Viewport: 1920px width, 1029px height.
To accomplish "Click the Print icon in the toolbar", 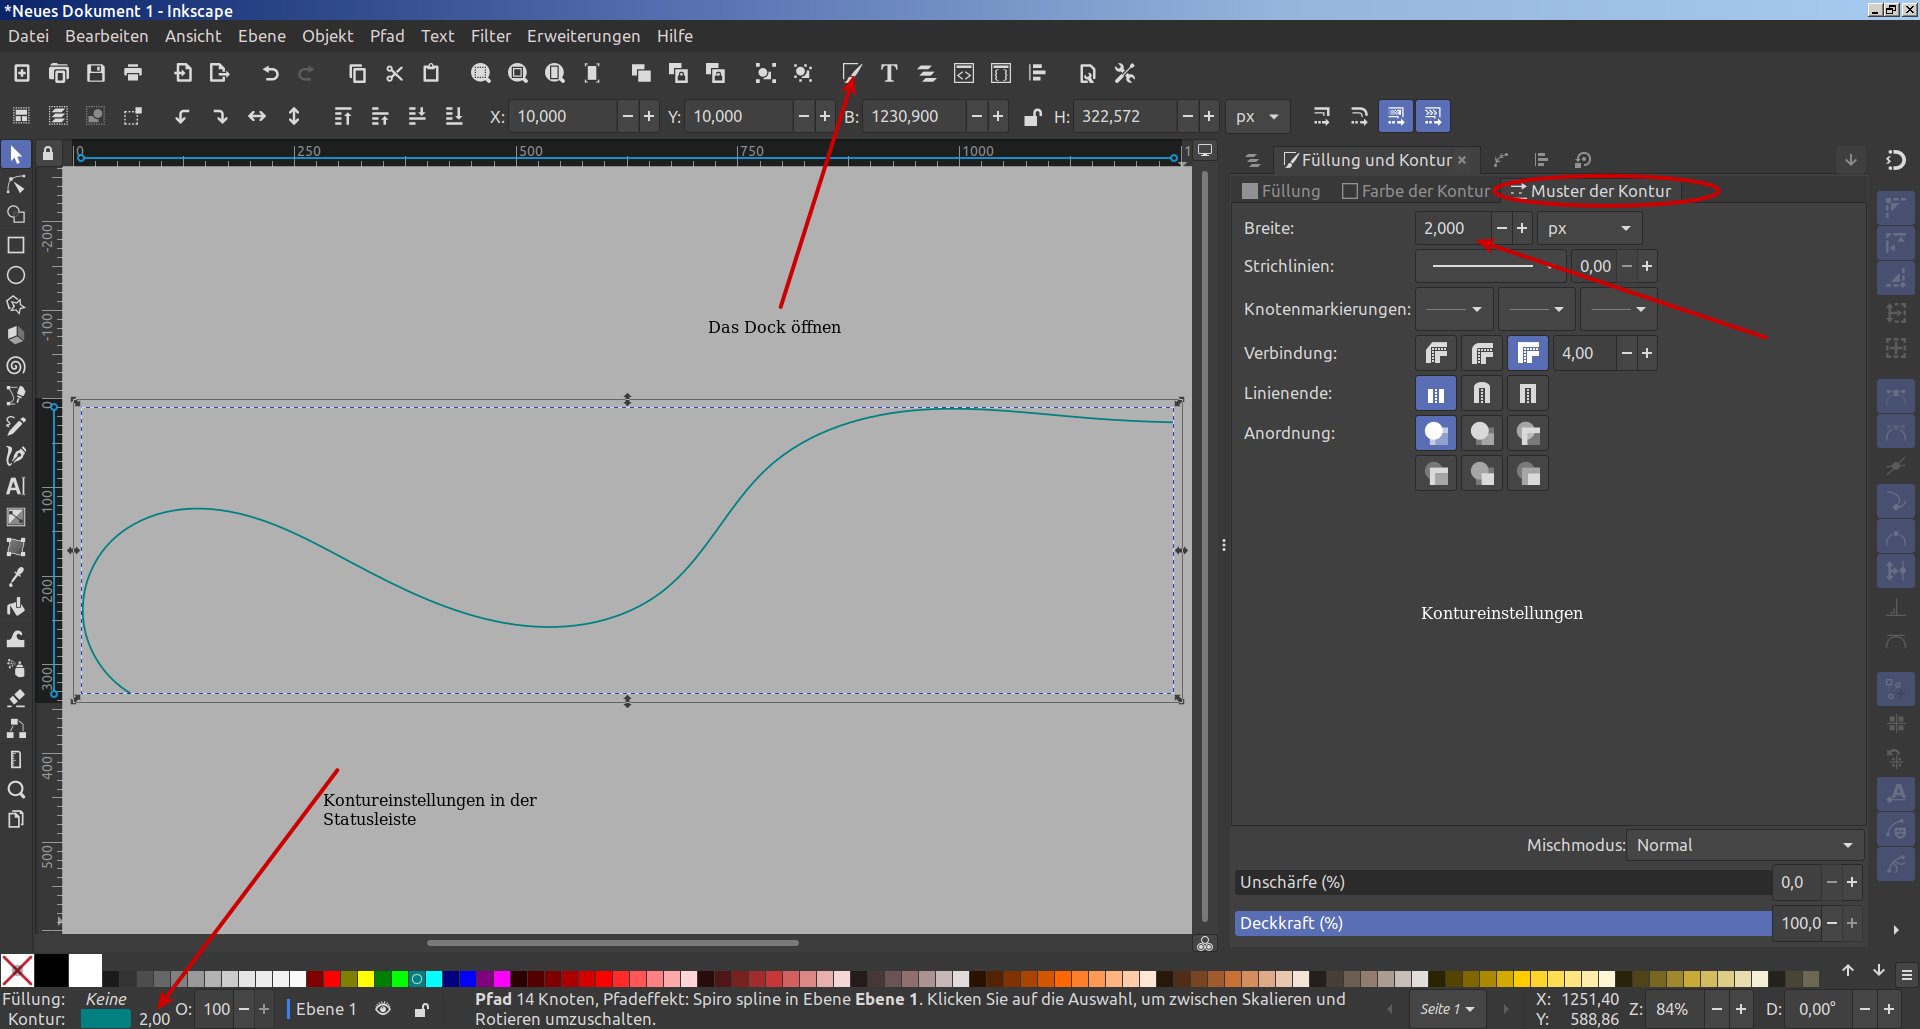I will point(133,73).
